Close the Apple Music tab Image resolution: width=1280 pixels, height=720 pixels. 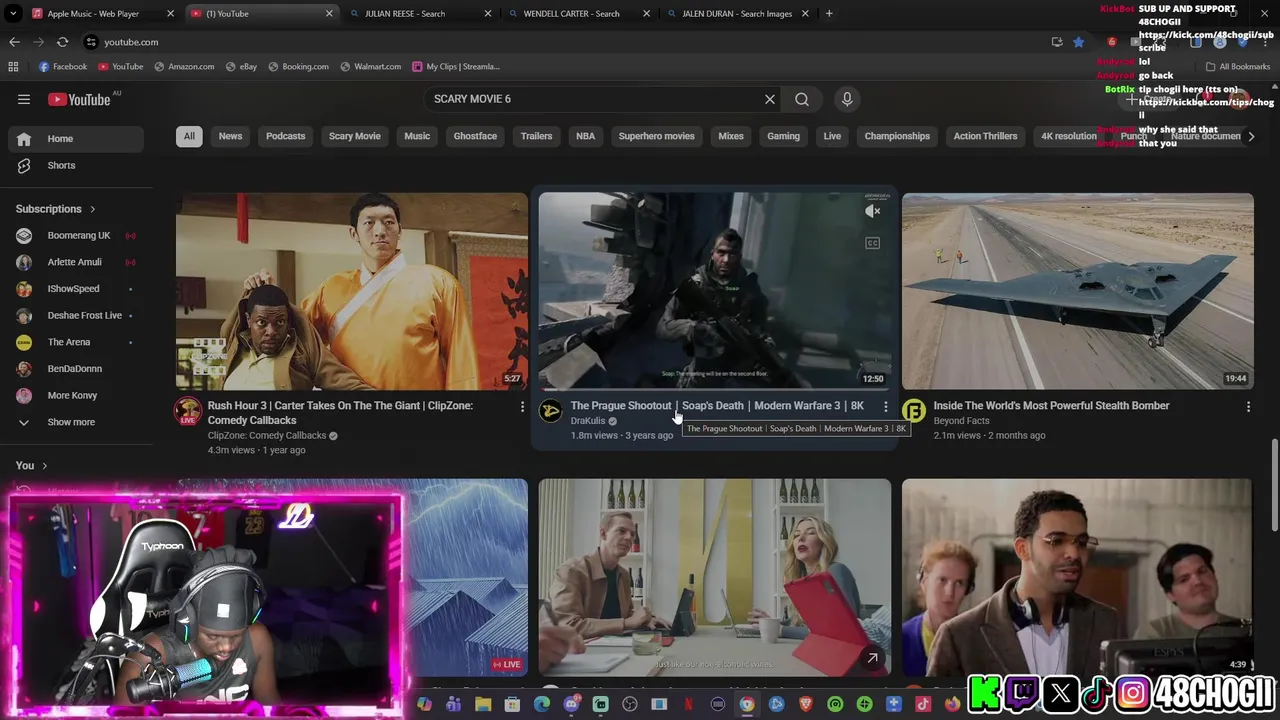[x=170, y=13]
